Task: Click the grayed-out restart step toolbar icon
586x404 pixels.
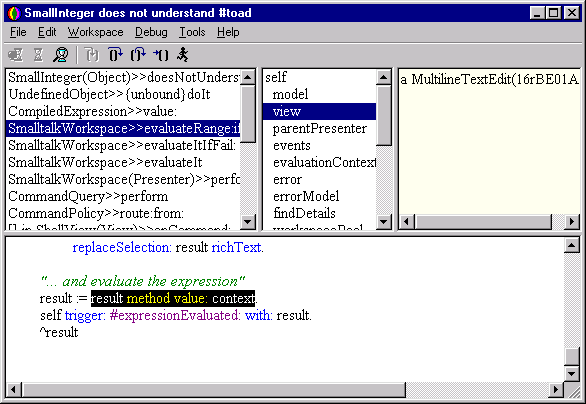Action: (91, 55)
